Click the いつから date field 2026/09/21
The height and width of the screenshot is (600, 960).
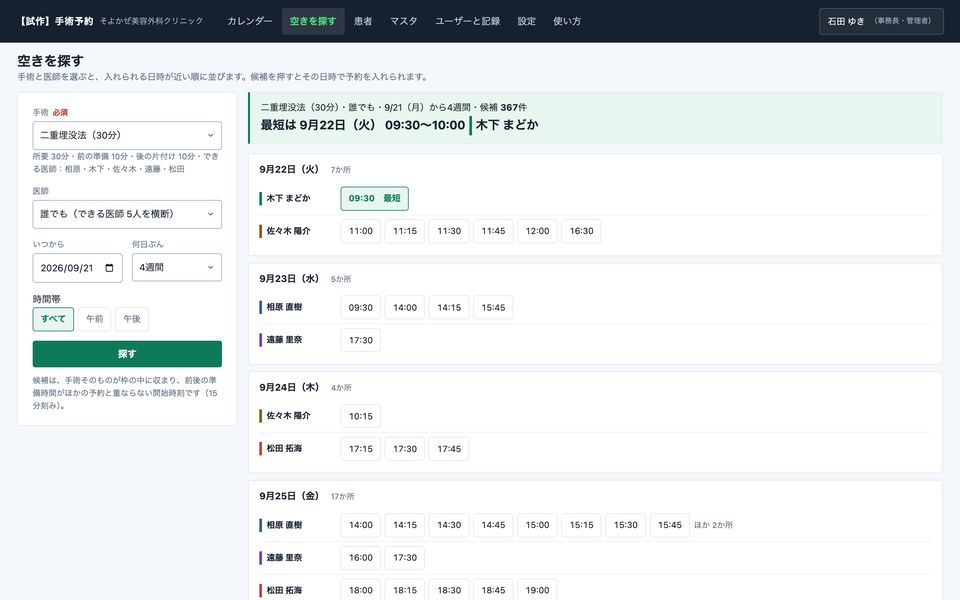pyautogui.click(x=78, y=268)
